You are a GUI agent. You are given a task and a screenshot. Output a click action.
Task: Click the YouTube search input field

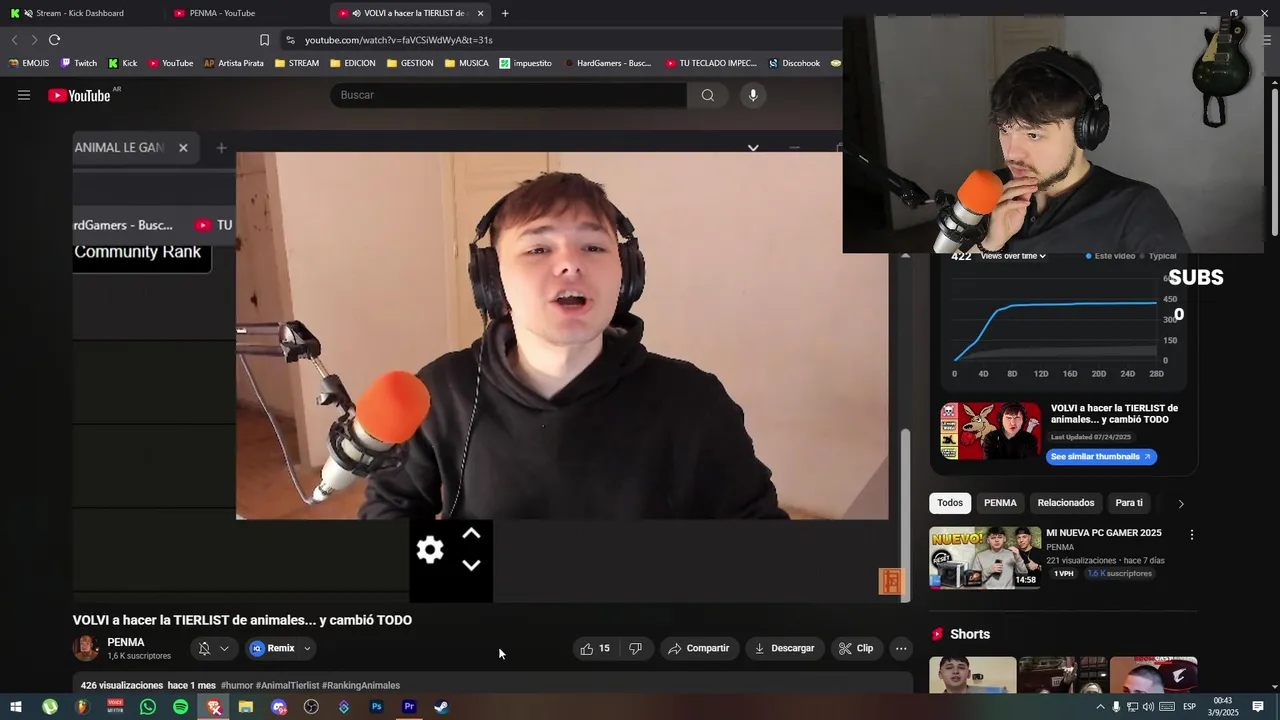(508, 95)
